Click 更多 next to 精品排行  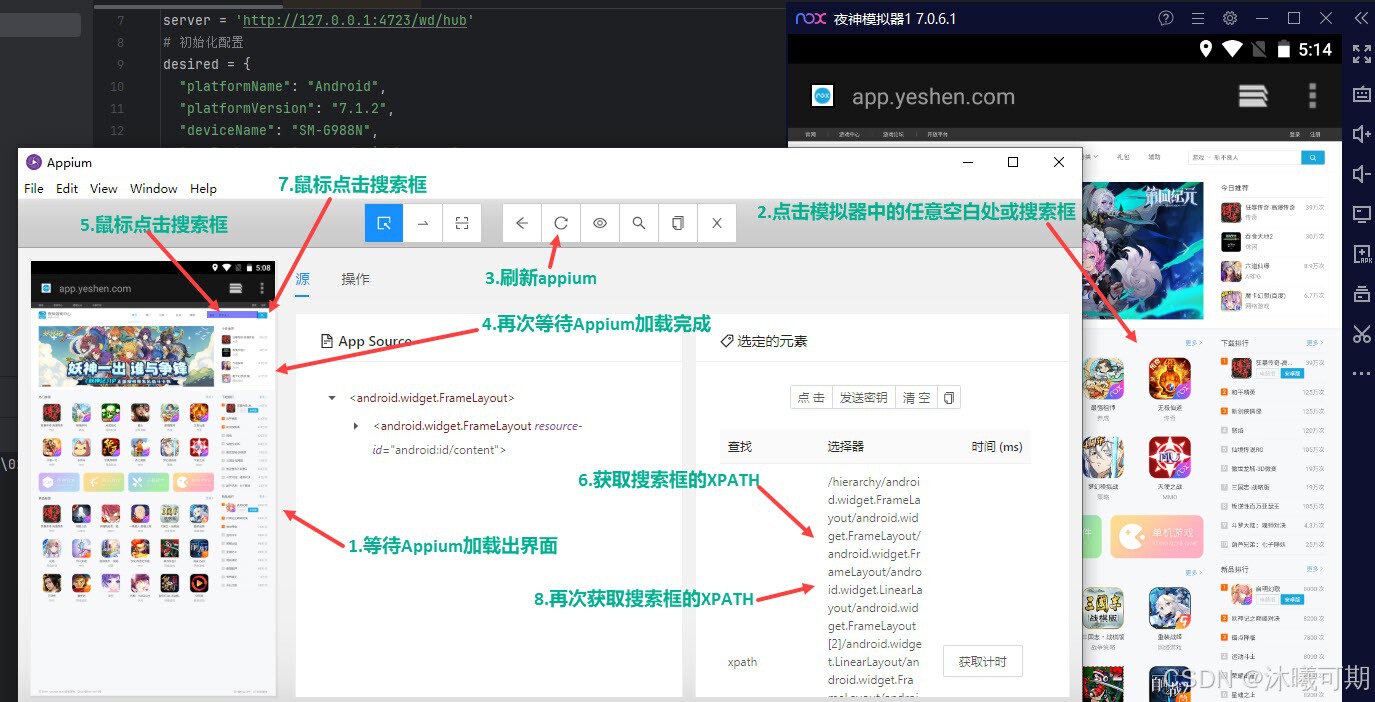click(1313, 569)
